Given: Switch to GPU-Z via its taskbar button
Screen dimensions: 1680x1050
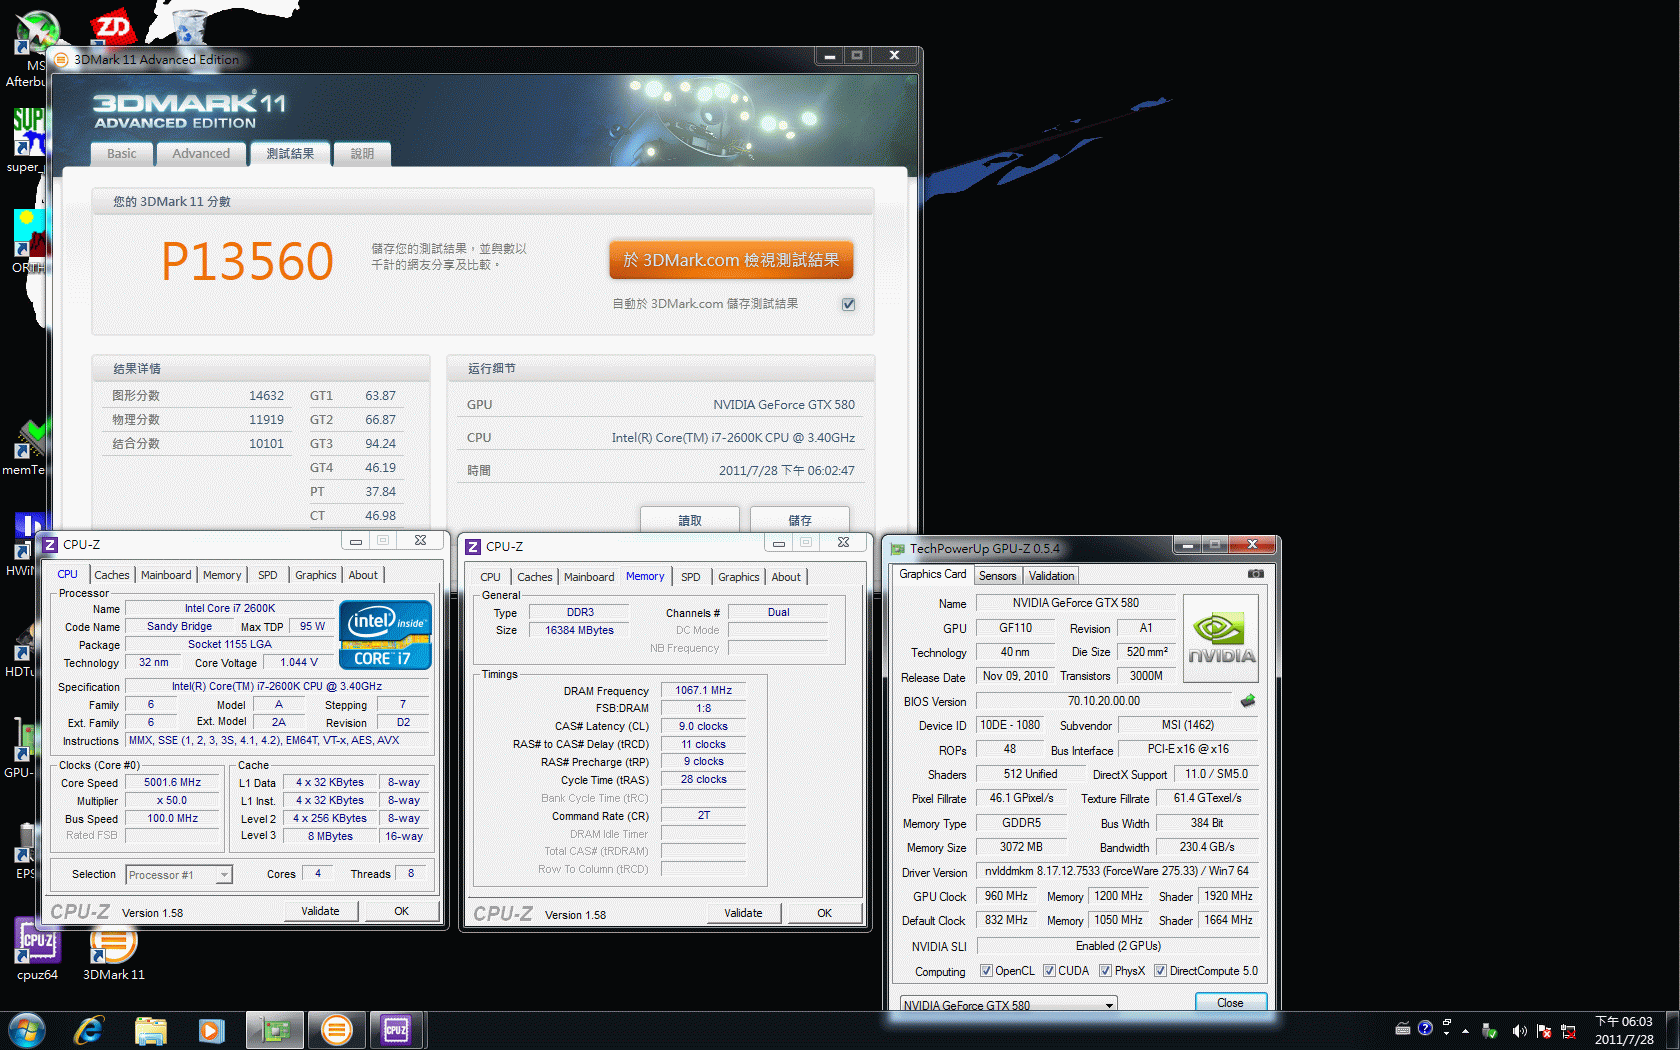Looking at the screenshot, I should 275,1030.
